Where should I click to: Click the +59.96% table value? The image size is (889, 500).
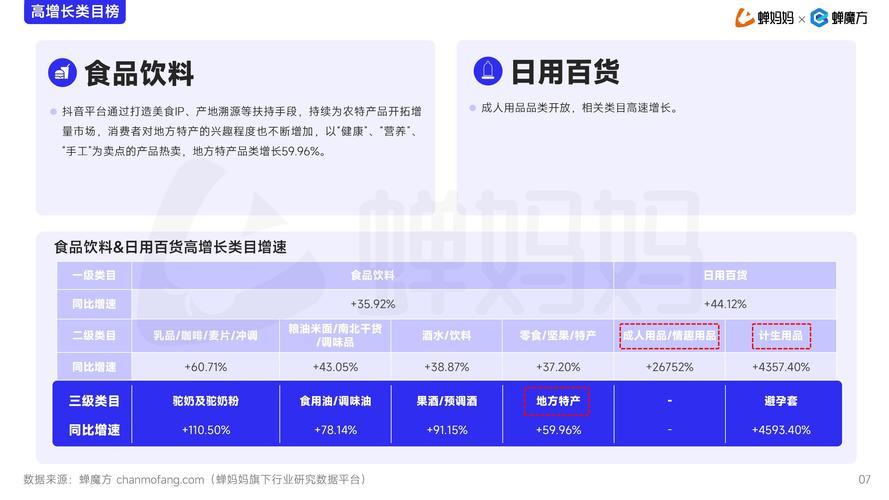click(x=558, y=430)
